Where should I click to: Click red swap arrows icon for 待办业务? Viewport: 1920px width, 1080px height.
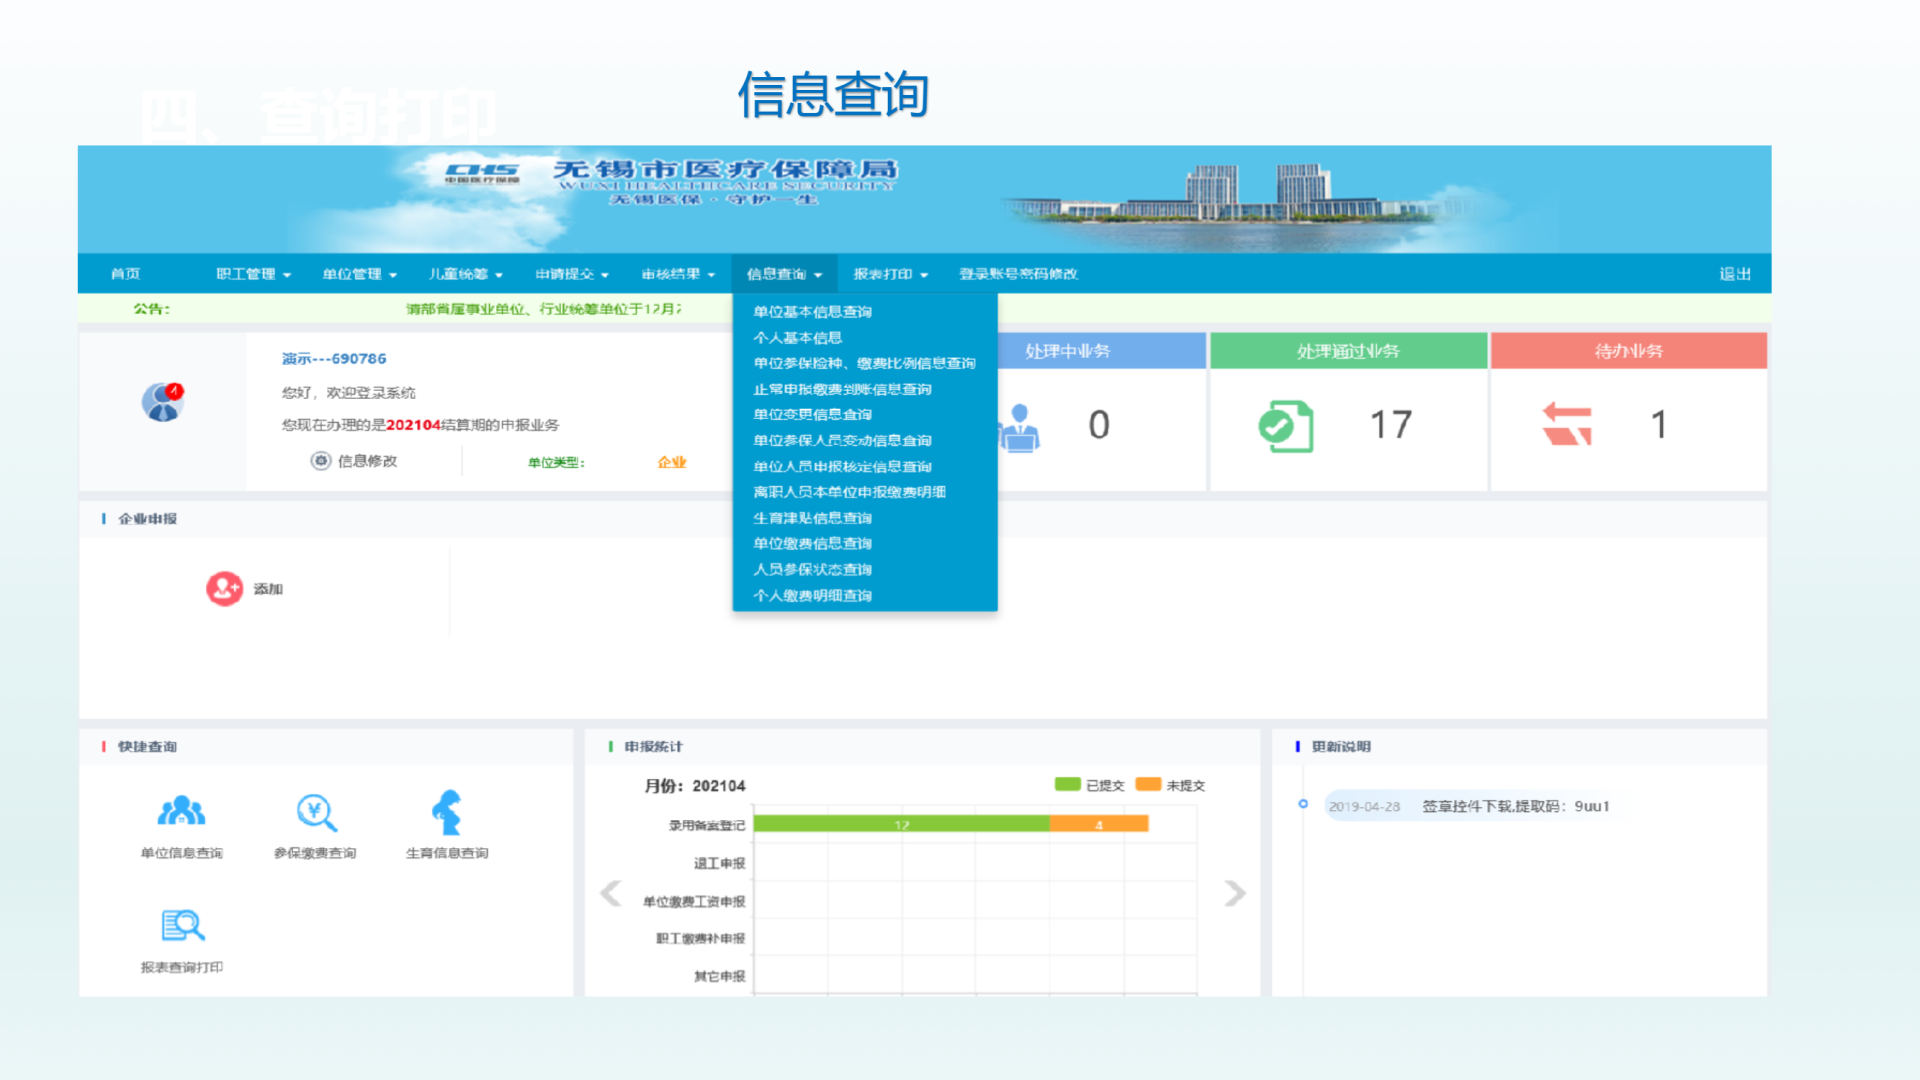point(1567,425)
